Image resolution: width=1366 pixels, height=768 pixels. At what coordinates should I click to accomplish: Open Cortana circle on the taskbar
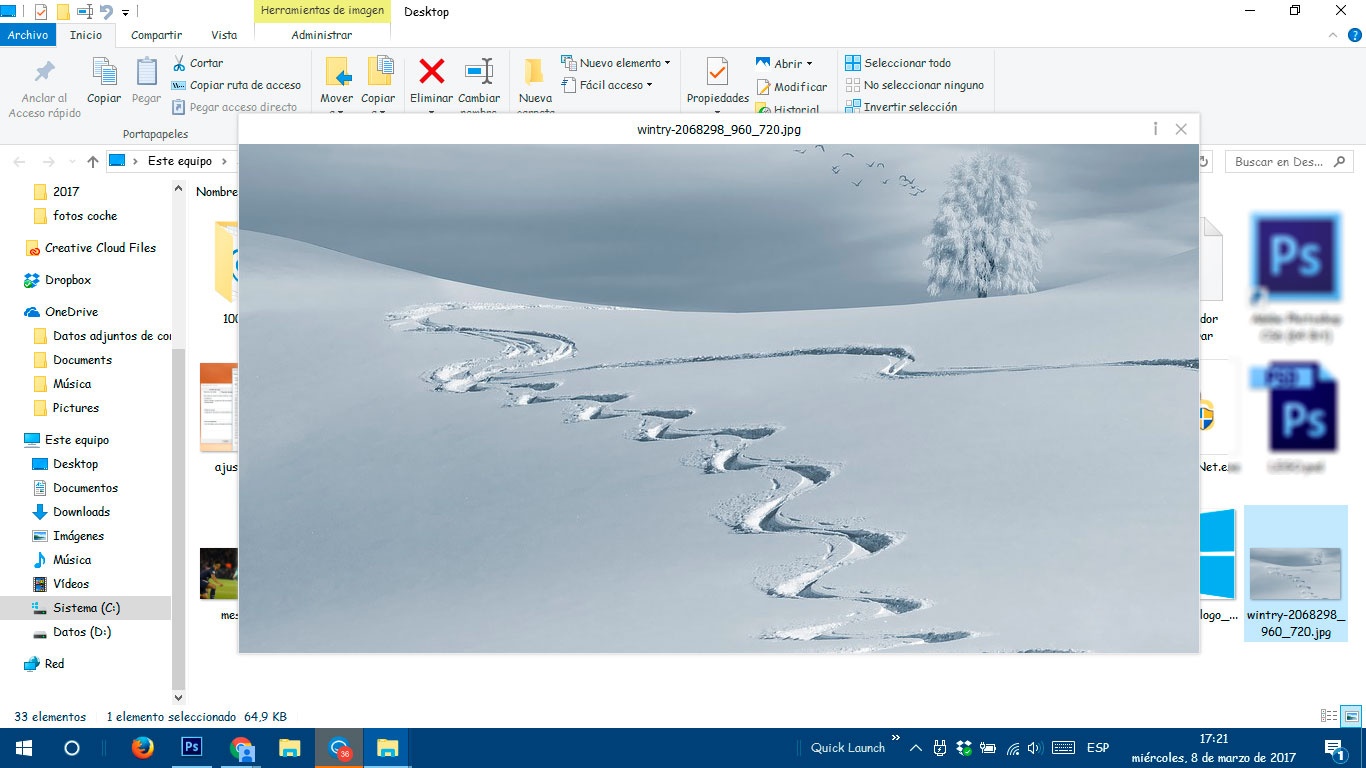point(71,747)
